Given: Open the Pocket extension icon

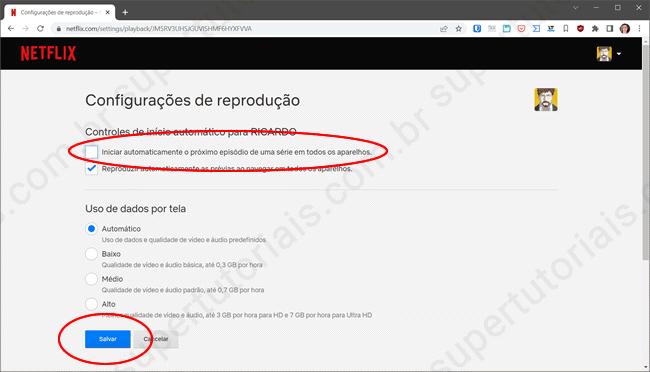Looking at the screenshot, I should (x=521, y=29).
